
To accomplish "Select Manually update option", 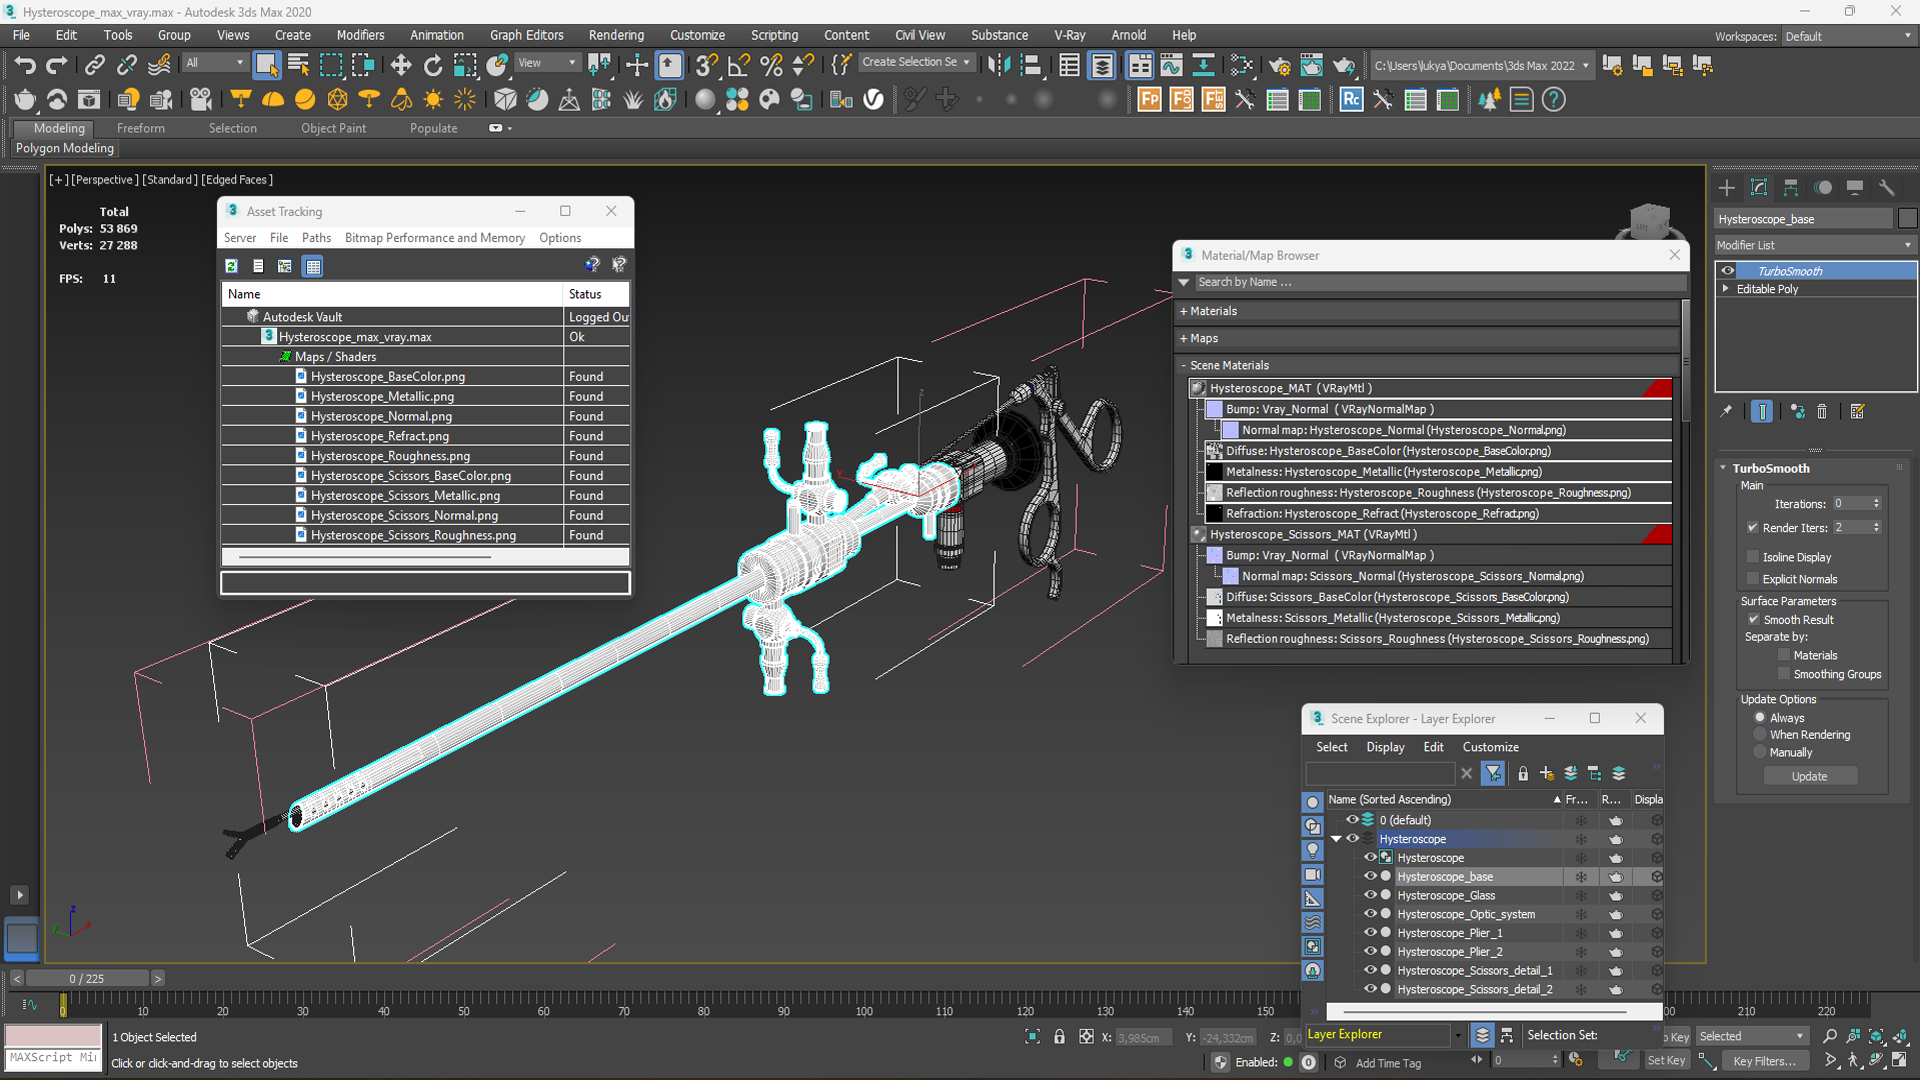I will coord(1760,752).
